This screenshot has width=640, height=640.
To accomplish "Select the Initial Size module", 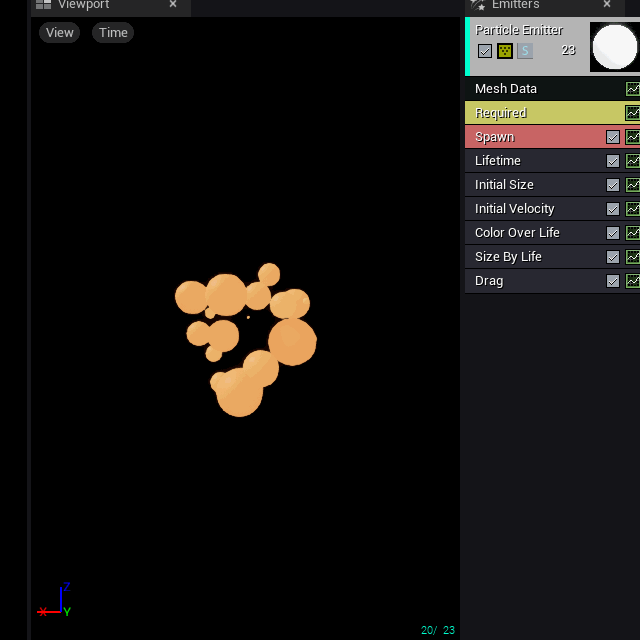I will point(552,185).
